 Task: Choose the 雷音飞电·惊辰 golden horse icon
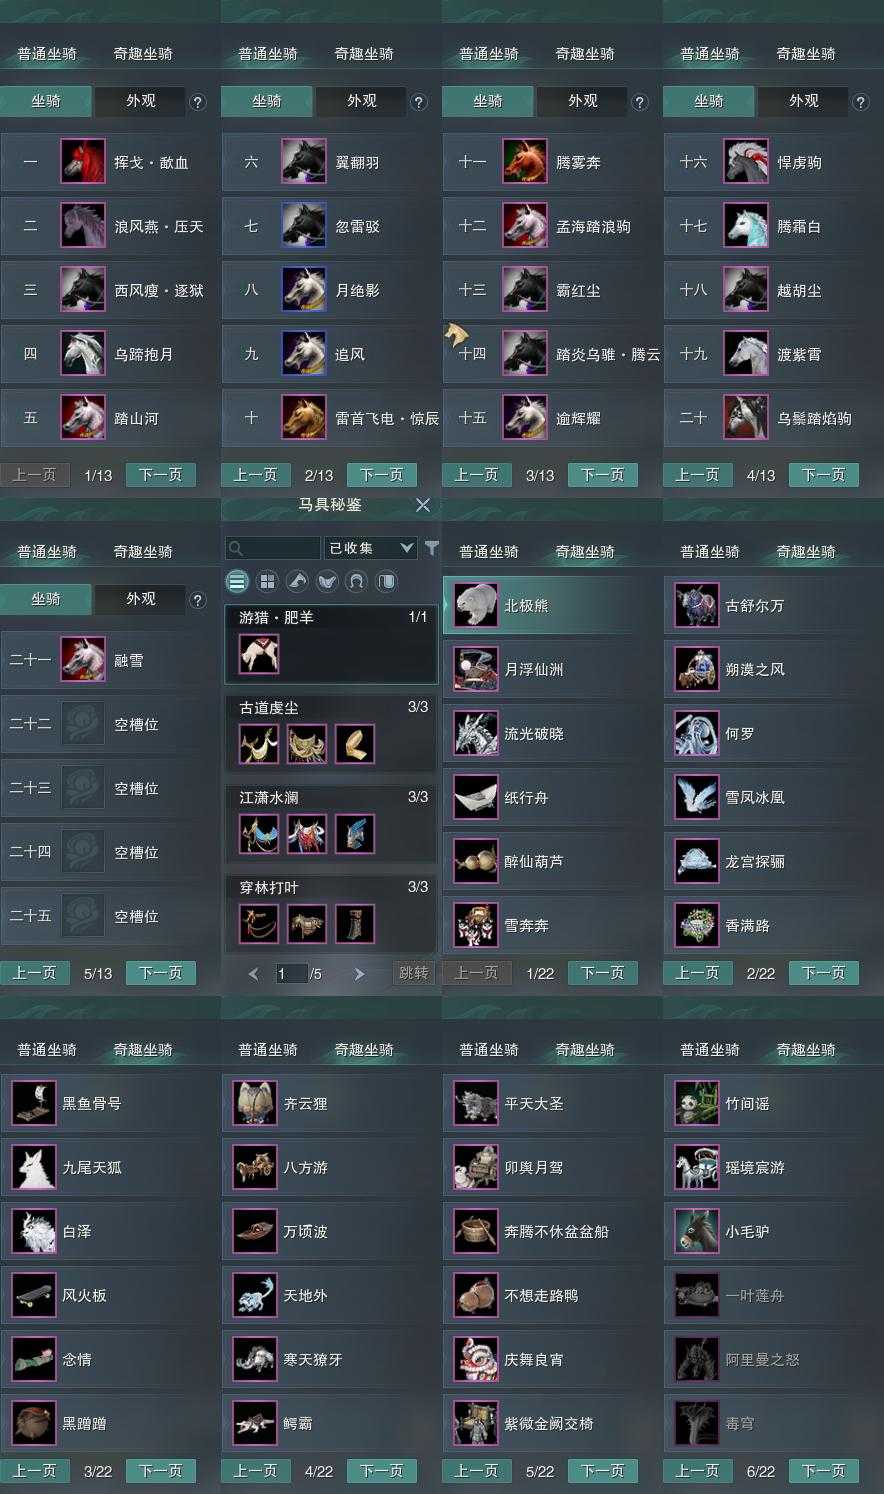click(304, 418)
